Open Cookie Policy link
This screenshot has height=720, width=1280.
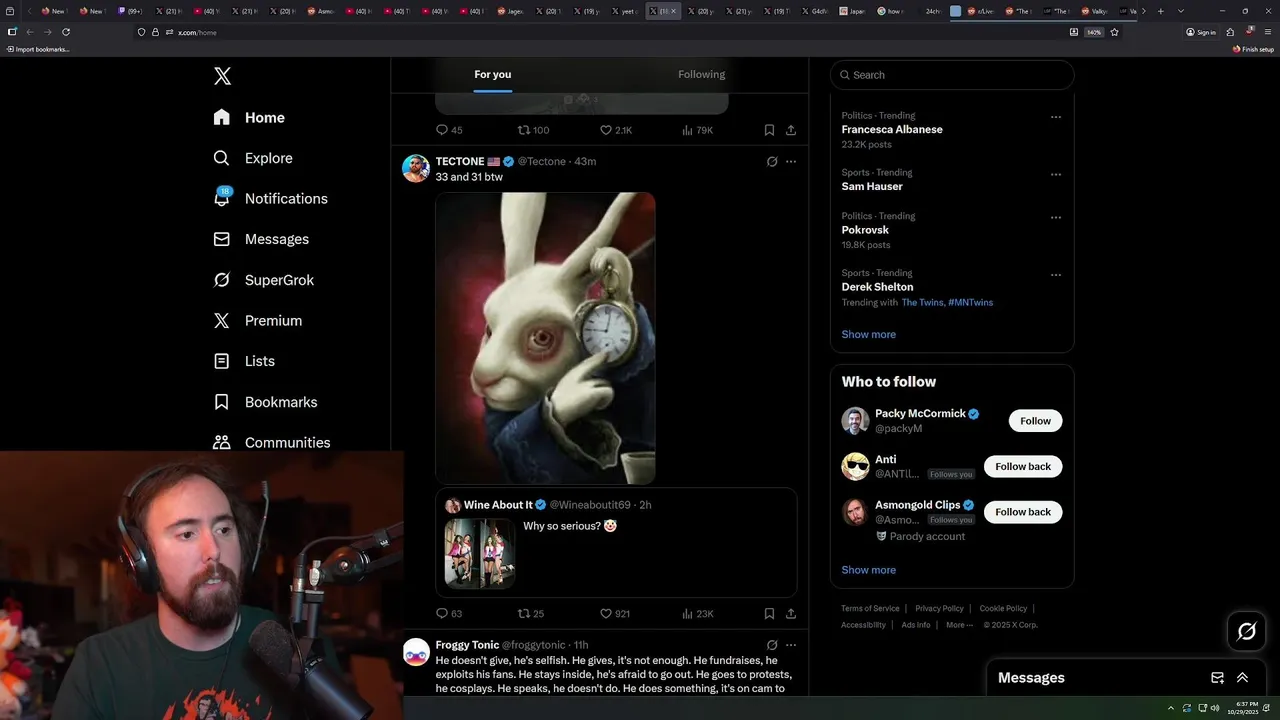click(1003, 608)
